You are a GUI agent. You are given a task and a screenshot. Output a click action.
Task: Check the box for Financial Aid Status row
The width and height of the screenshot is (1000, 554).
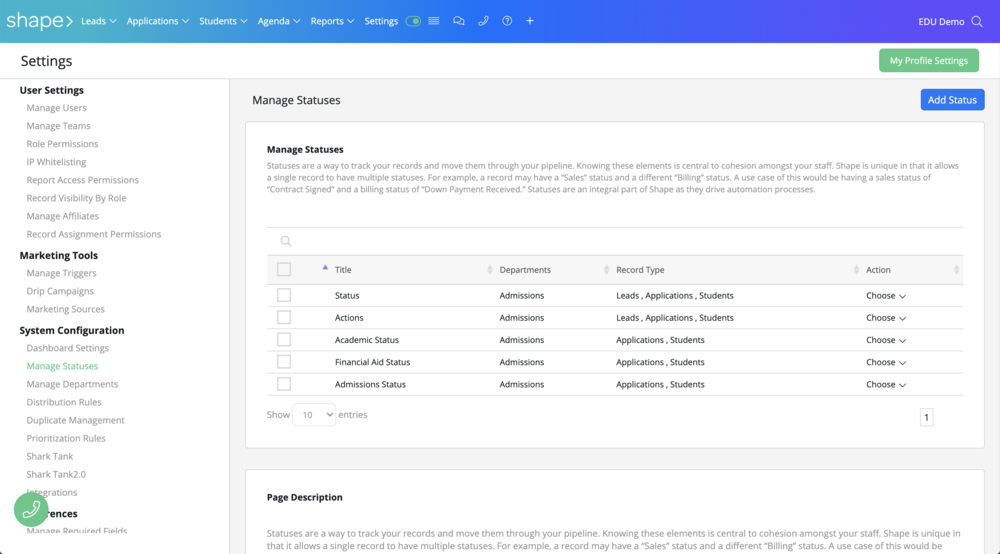click(x=284, y=362)
